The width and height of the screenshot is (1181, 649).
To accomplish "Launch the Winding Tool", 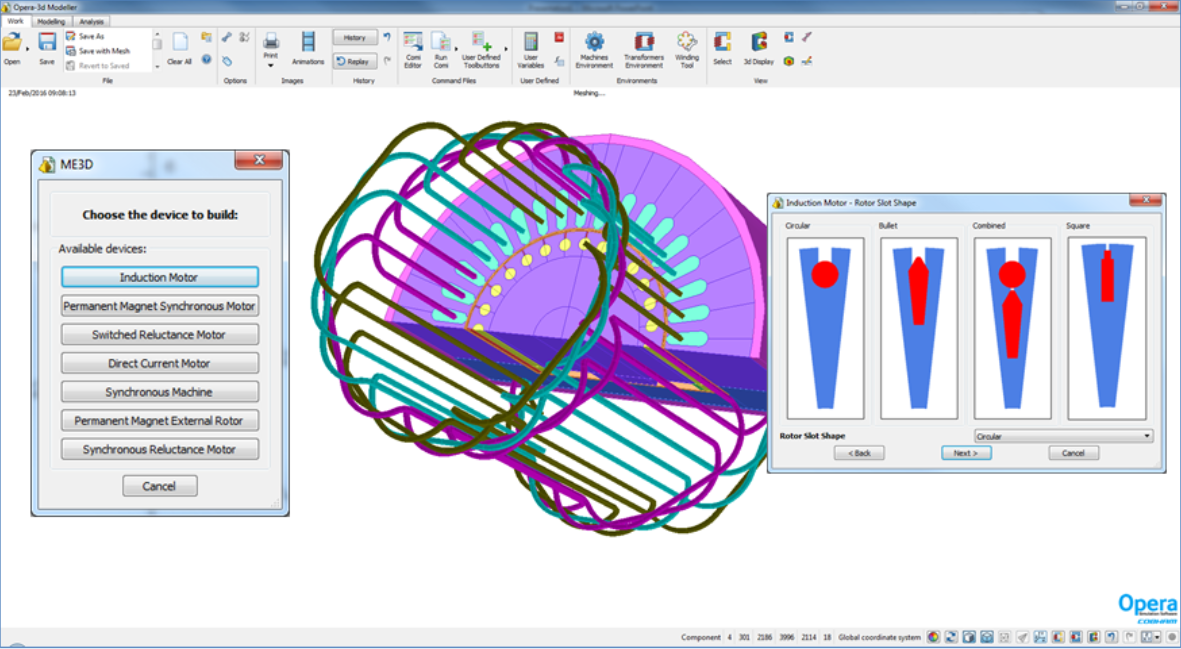I will pos(686,49).
